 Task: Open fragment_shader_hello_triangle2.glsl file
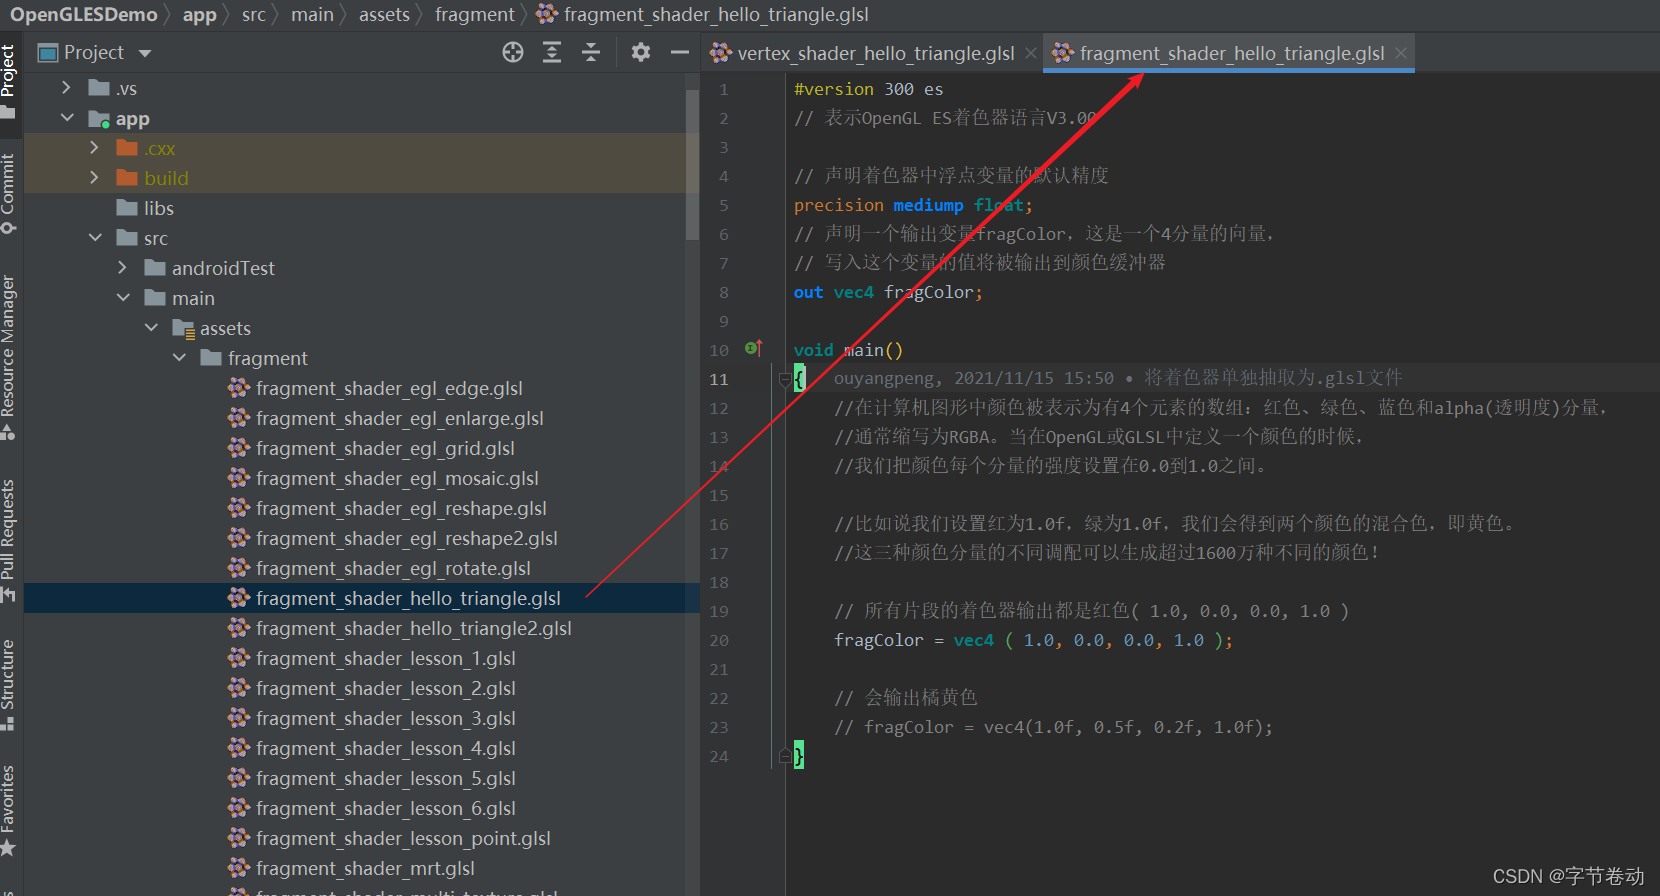(x=414, y=628)
